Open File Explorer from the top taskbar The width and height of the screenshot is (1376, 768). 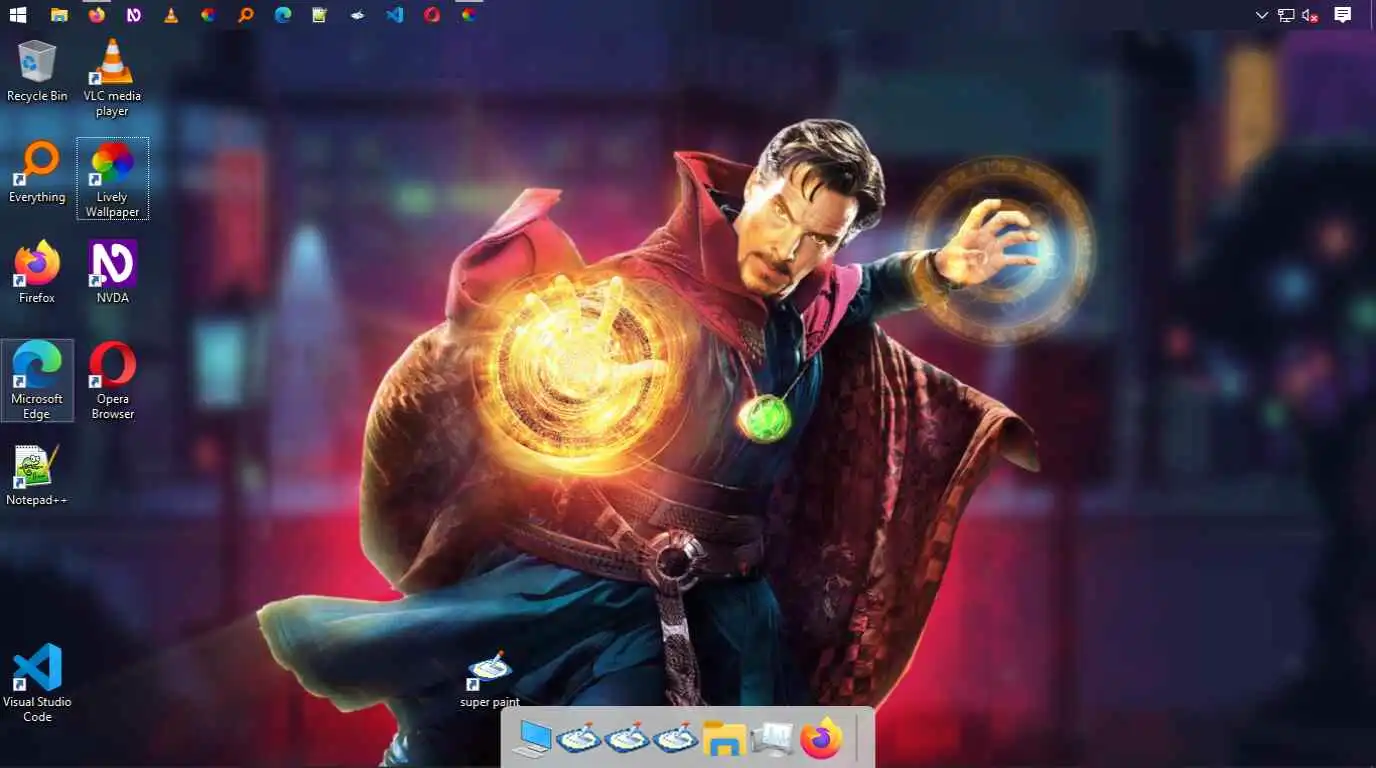[59, 15]
